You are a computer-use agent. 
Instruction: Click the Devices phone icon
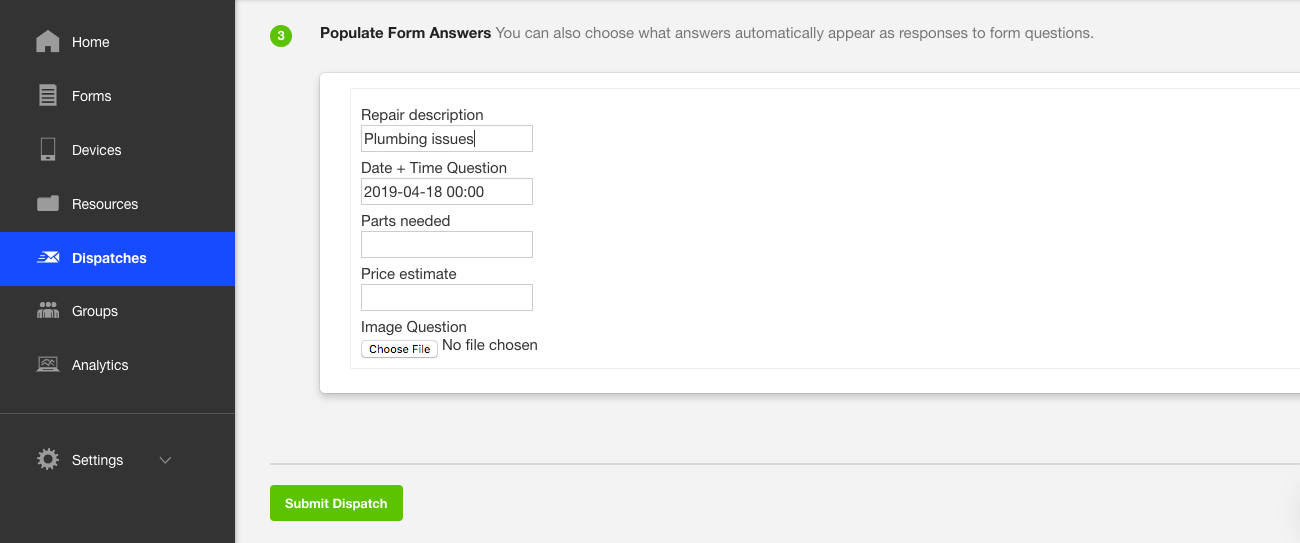click(x=47, y=150)
